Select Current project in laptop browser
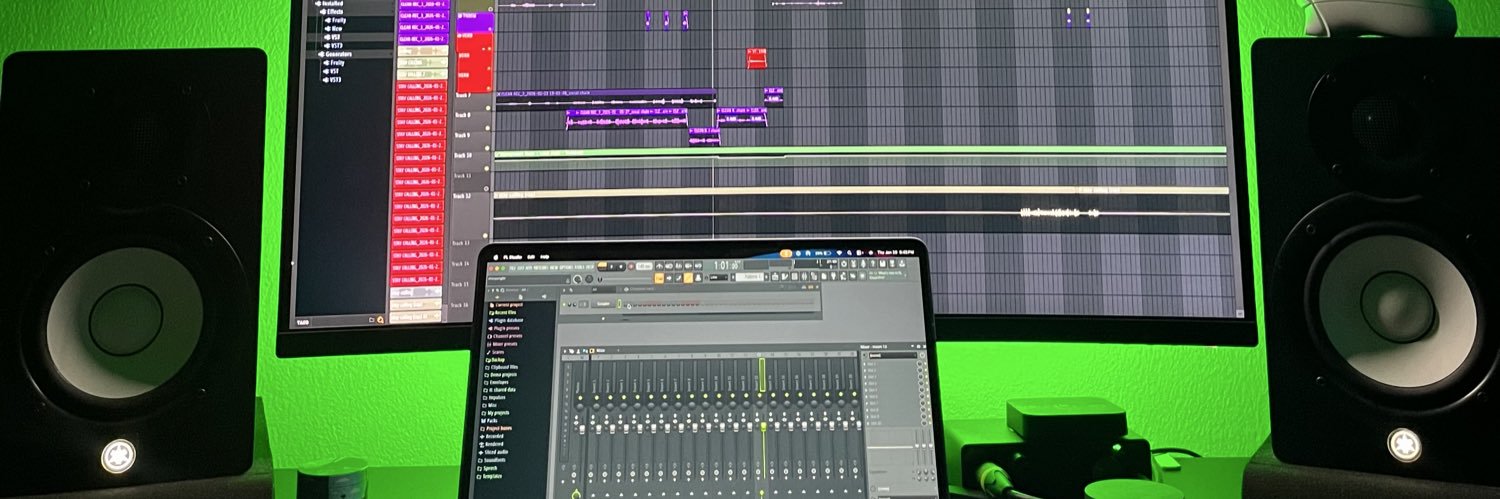Viewport: 1500px width, 499px height. (506, 305)
